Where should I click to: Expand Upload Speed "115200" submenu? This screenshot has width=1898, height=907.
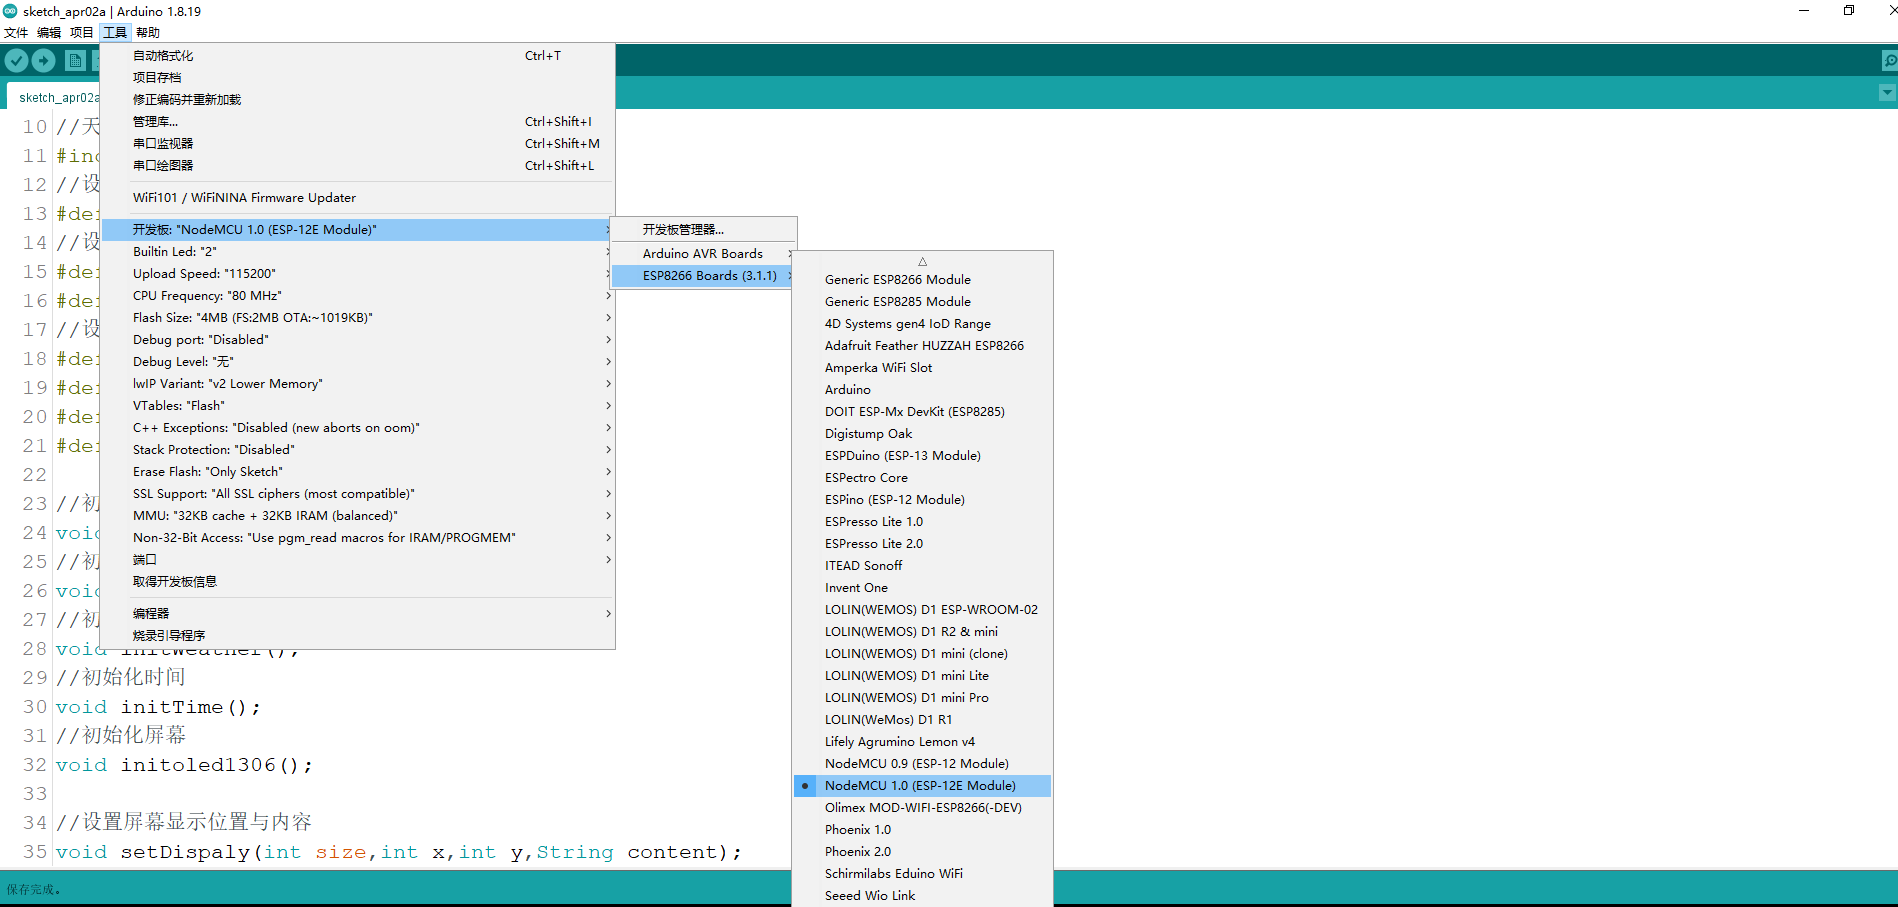point(358,274)
